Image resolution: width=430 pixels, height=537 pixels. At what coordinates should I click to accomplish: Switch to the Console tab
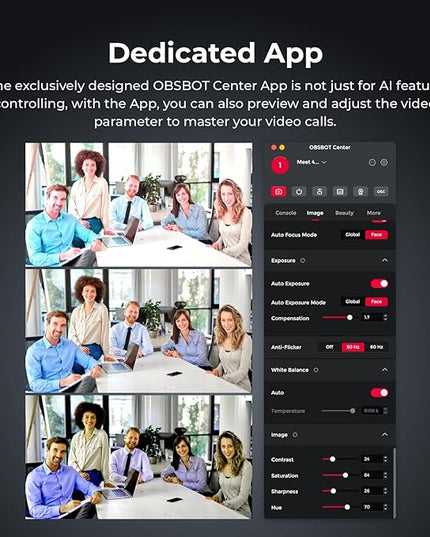286,213
